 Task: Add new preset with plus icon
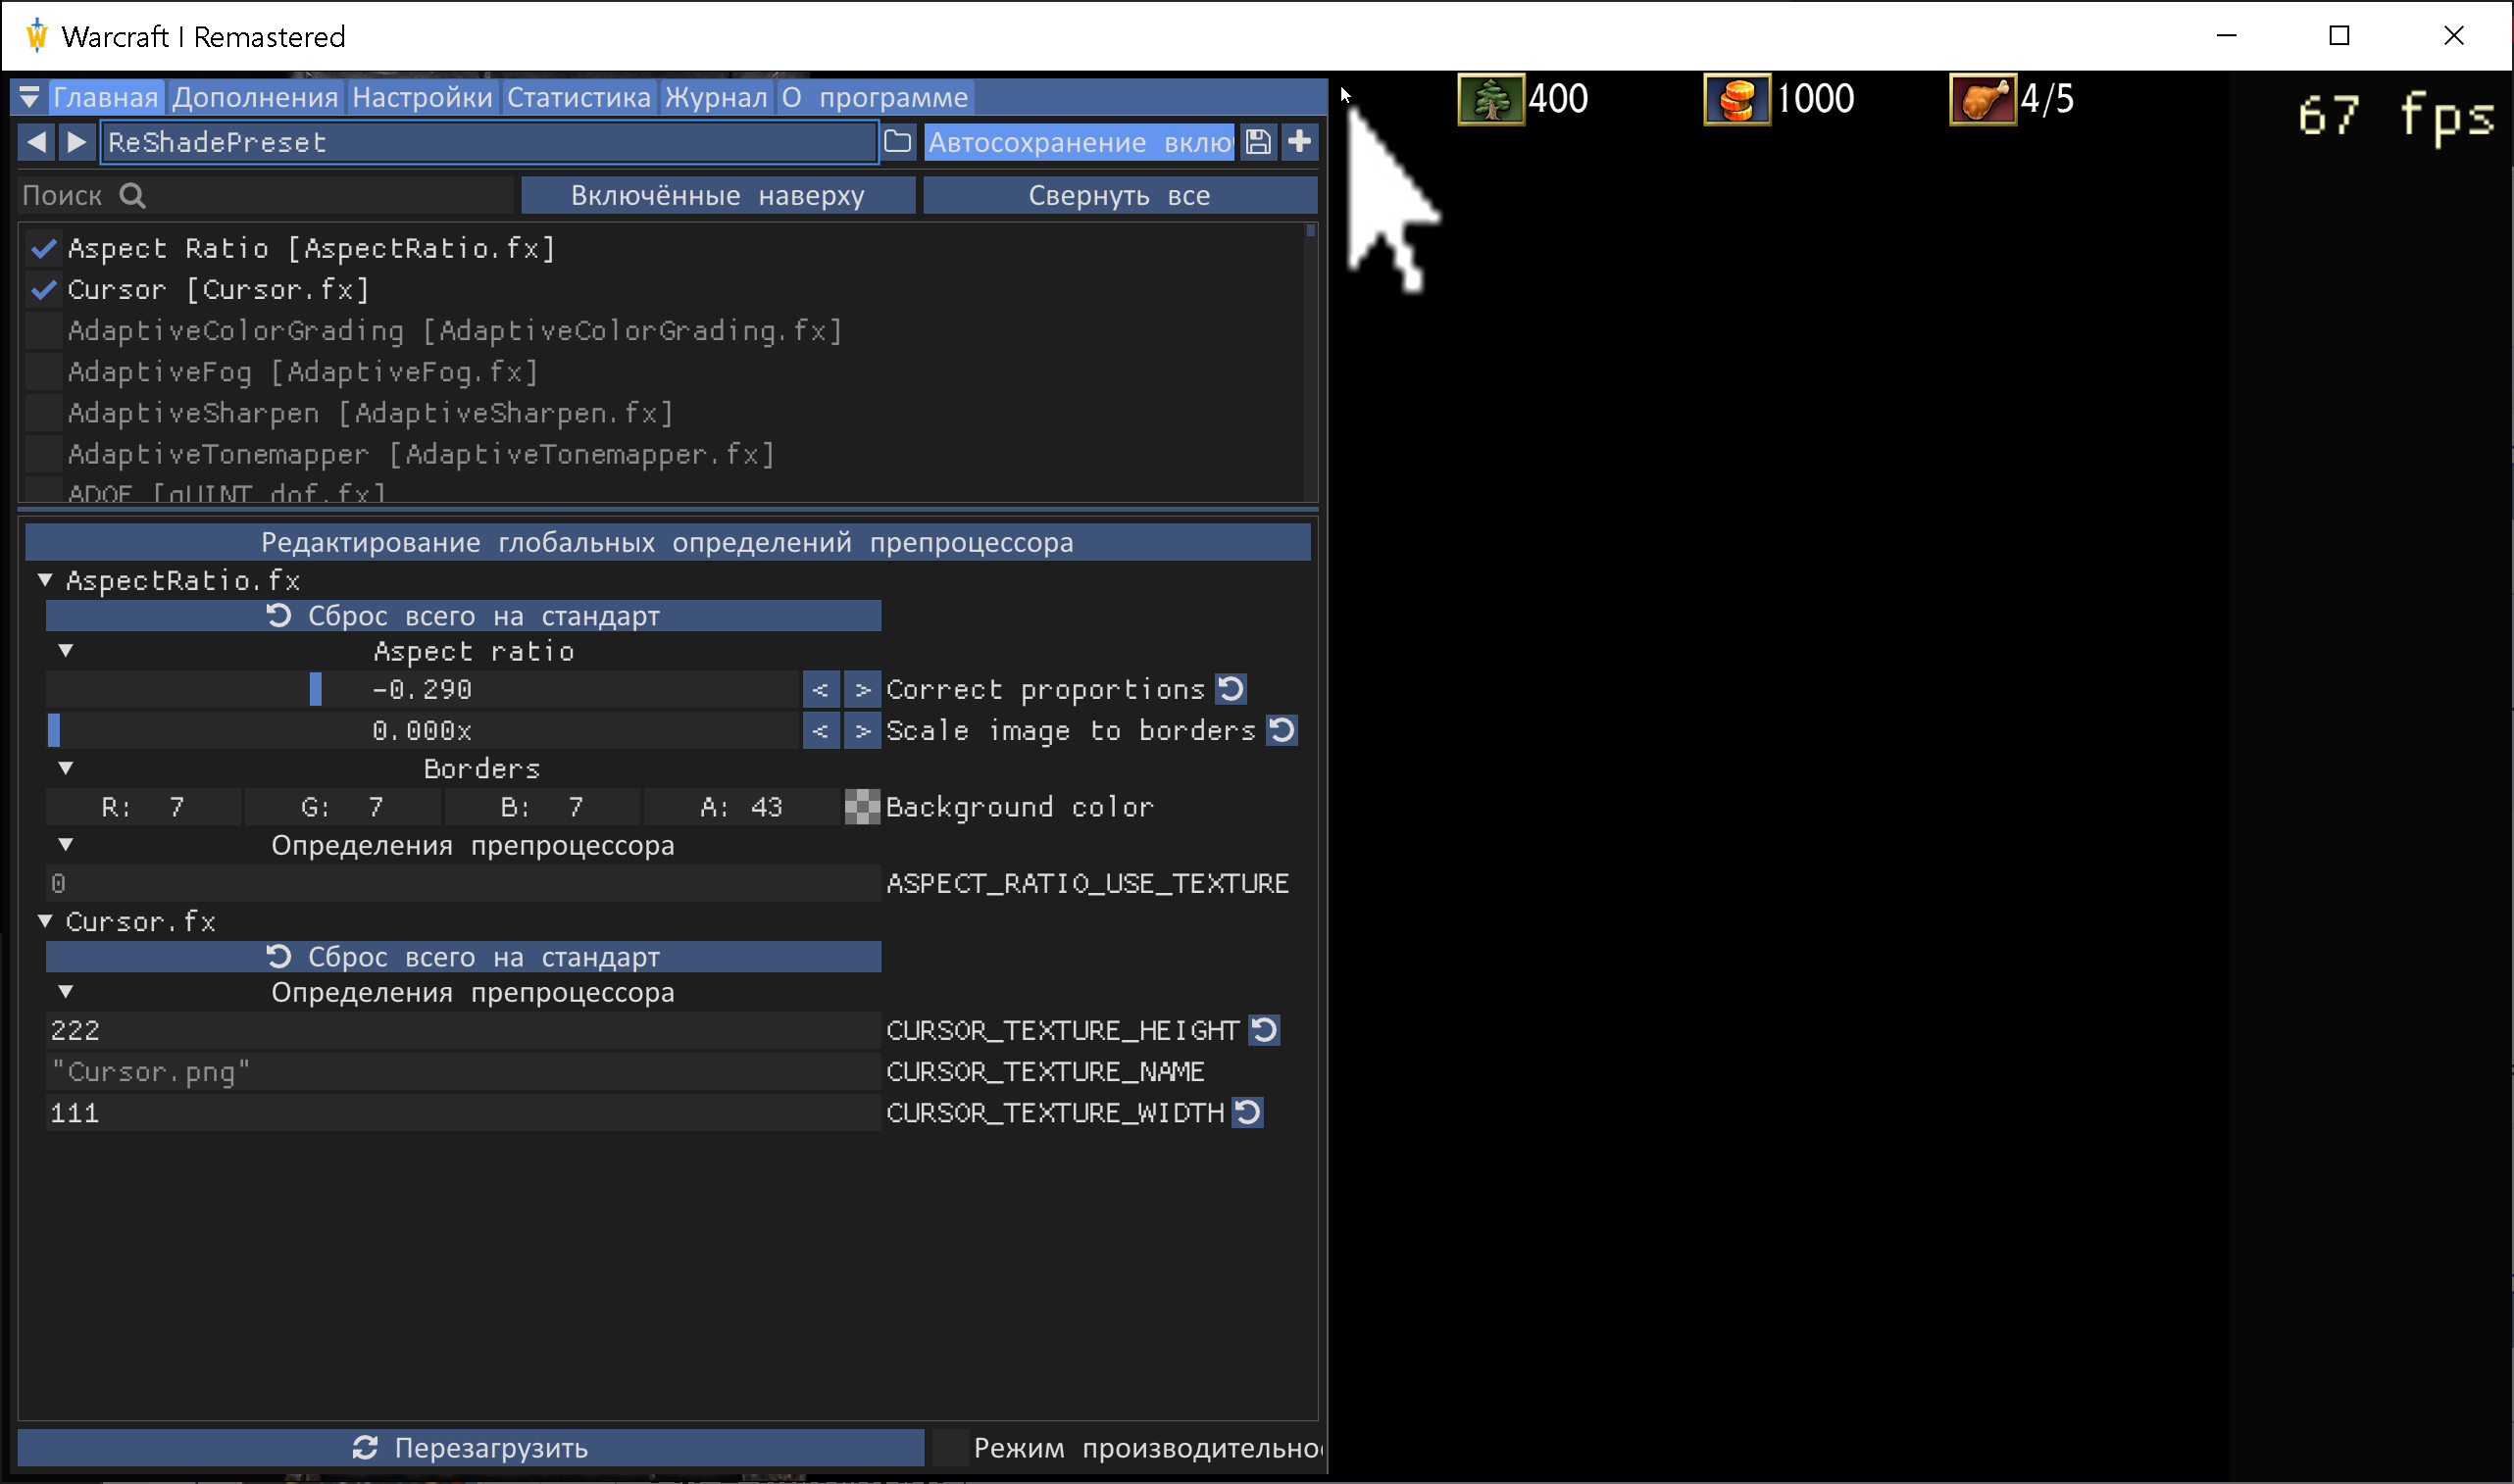[x=1300, y=142]
